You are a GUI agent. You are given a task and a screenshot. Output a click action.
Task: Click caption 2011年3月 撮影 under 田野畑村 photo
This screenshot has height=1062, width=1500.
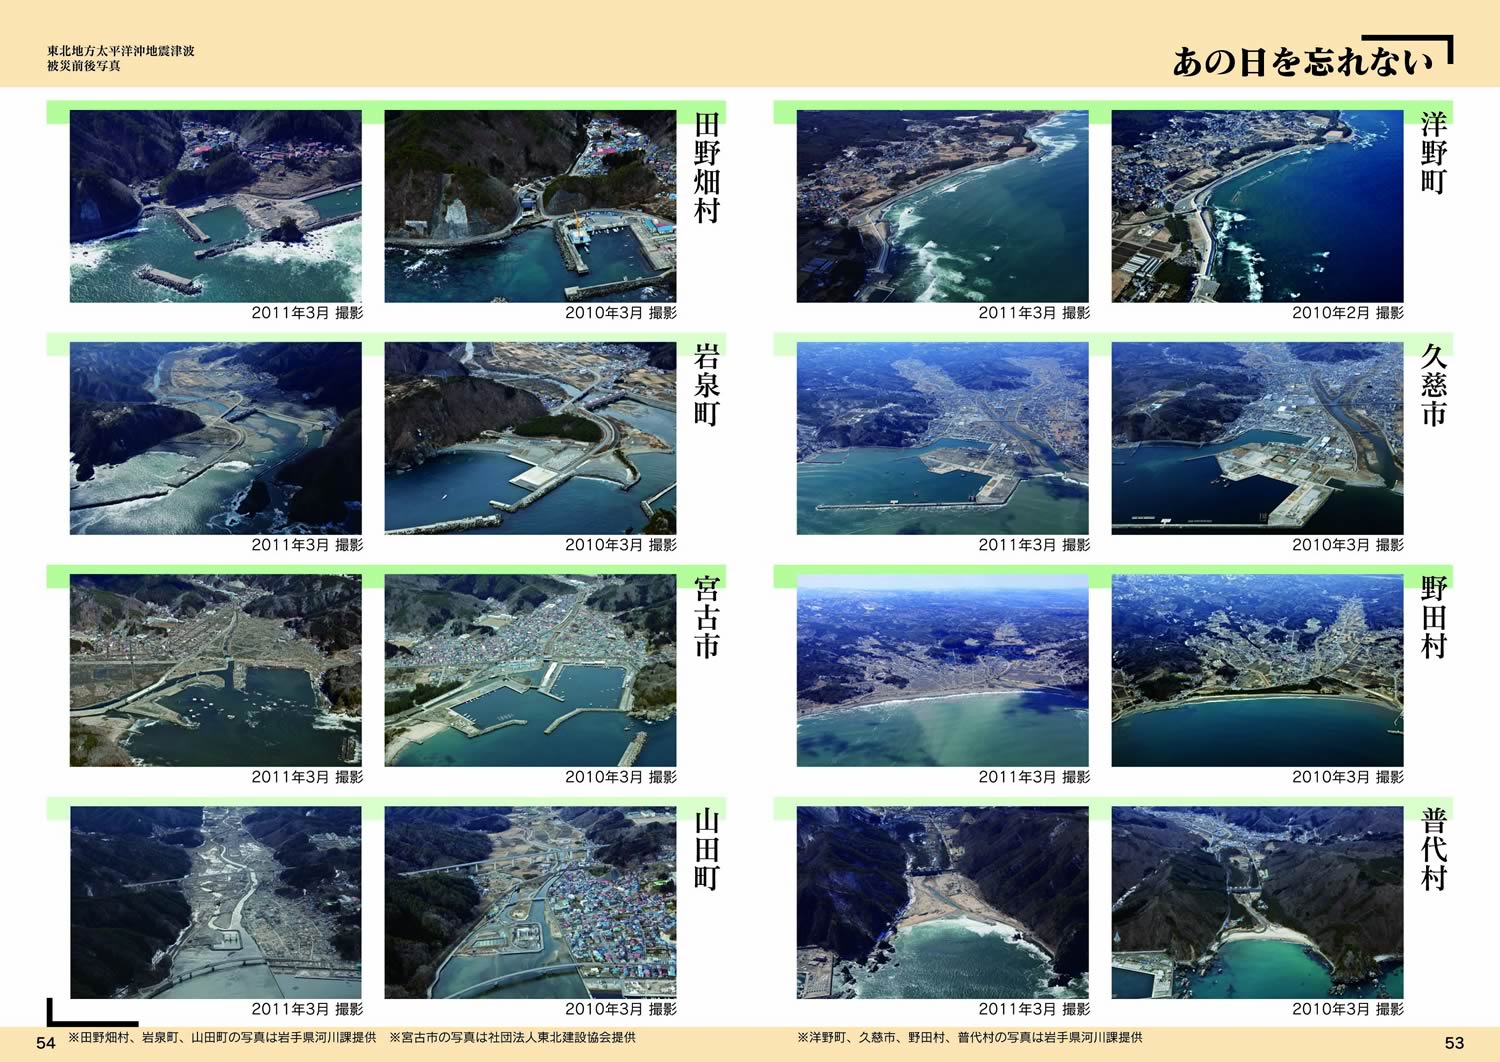click(307, 313)
